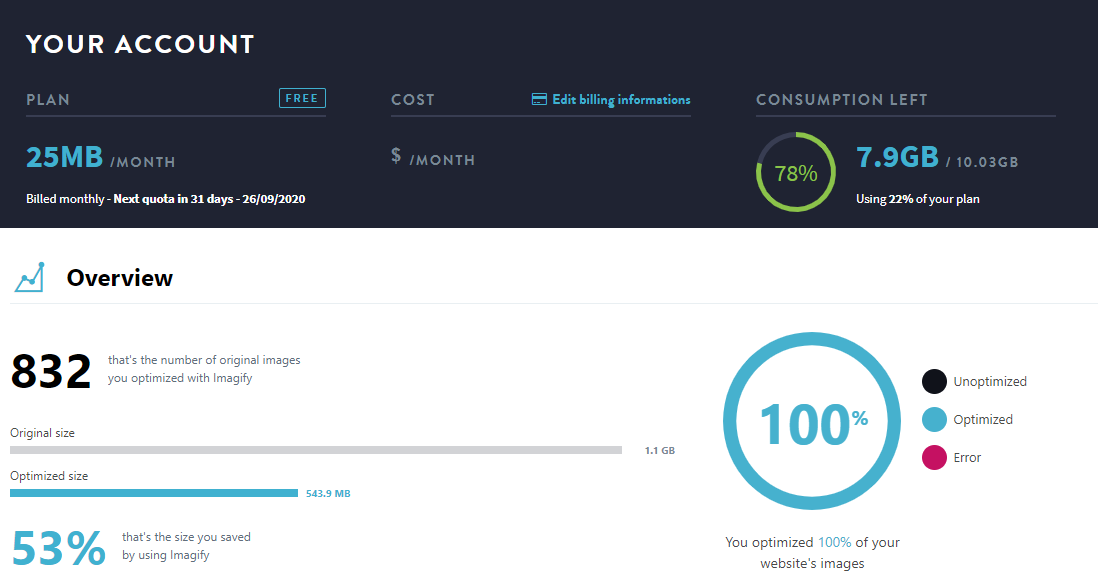Click 'You optimized 100% of your website's images'
1098x586 pixels.
pyautogui.click(x=812, y=552)
